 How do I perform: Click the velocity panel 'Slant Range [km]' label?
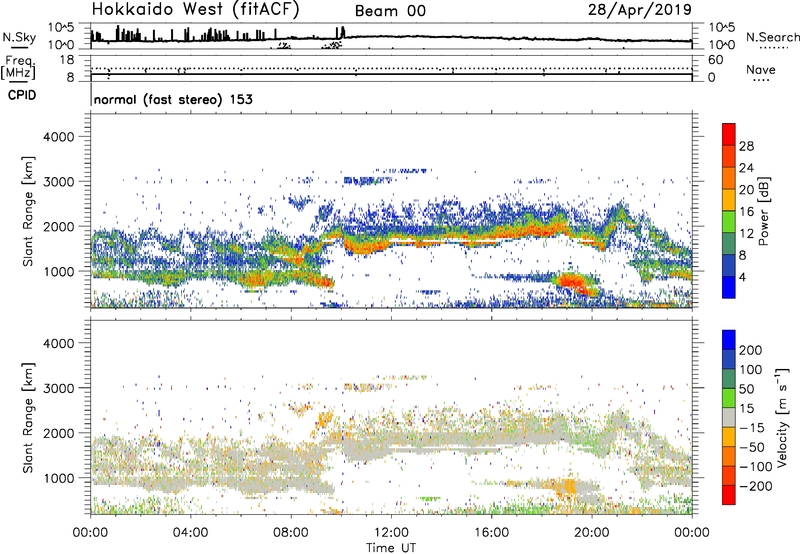(28, 418)
